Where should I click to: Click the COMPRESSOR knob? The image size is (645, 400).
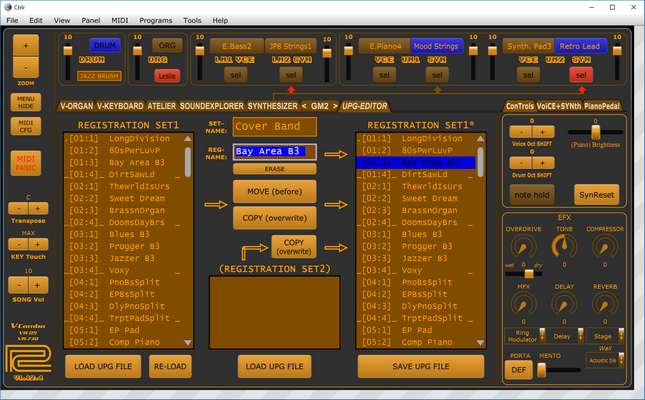click(x=604, y=247)
